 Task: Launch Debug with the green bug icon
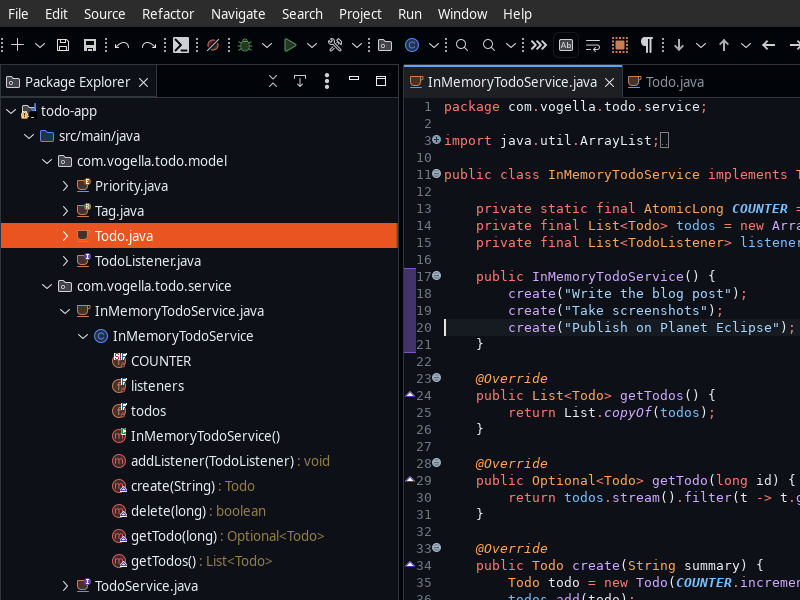click(245, 45)
